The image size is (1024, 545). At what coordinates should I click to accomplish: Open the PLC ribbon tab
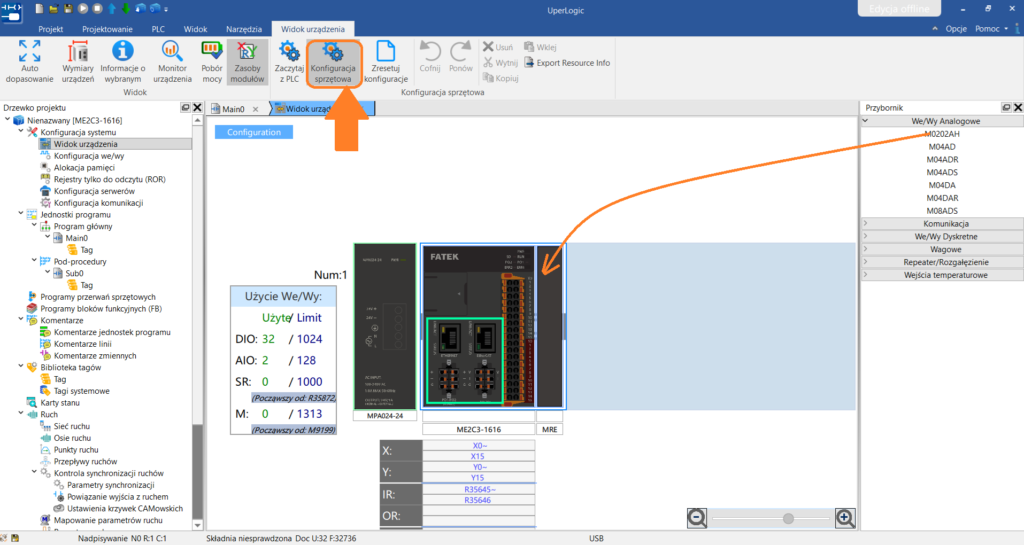pos(158,29)
